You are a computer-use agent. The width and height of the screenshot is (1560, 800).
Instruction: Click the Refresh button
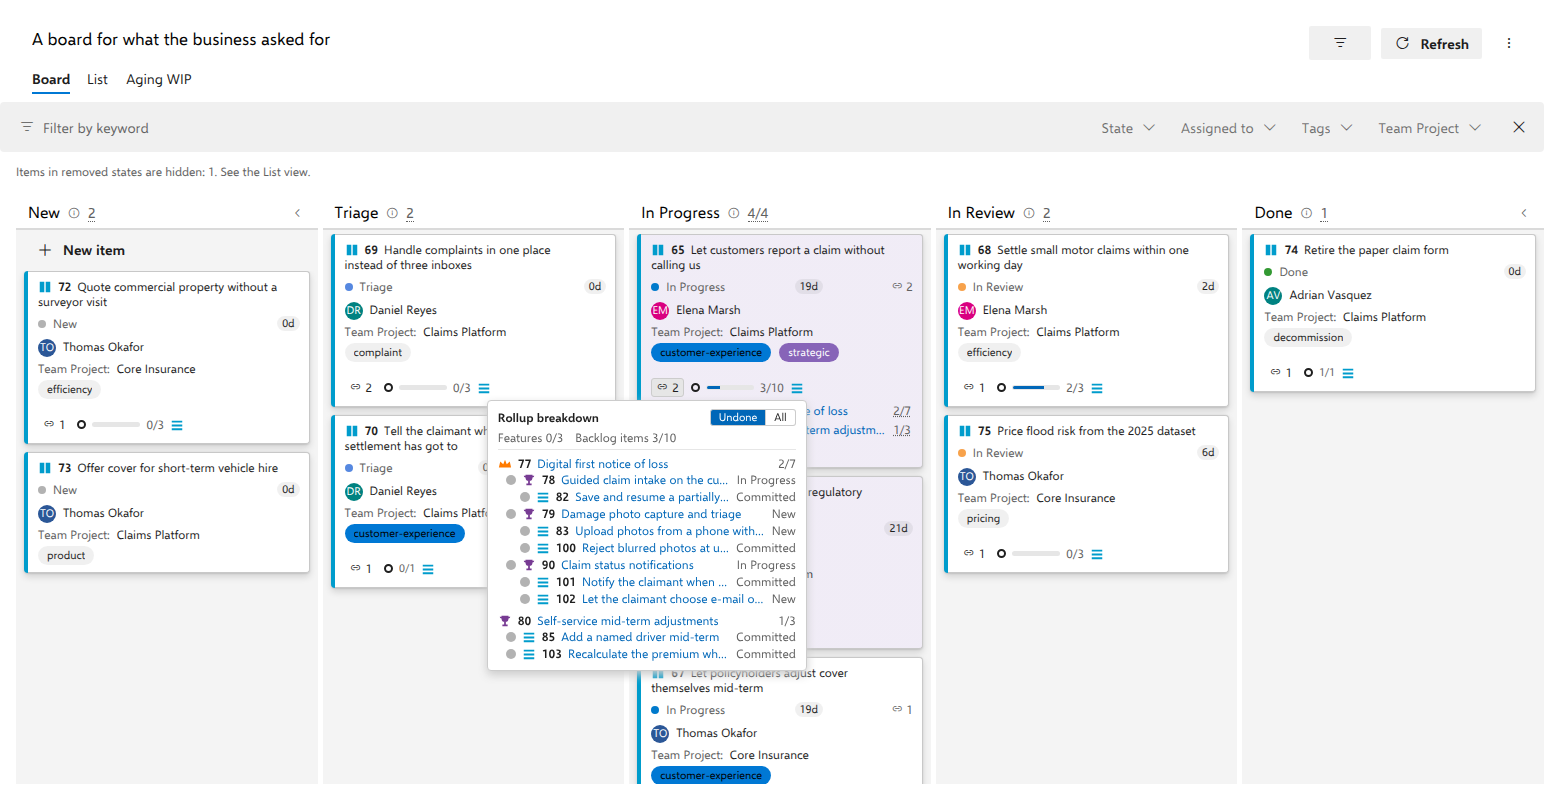(x=1431, y=43)
